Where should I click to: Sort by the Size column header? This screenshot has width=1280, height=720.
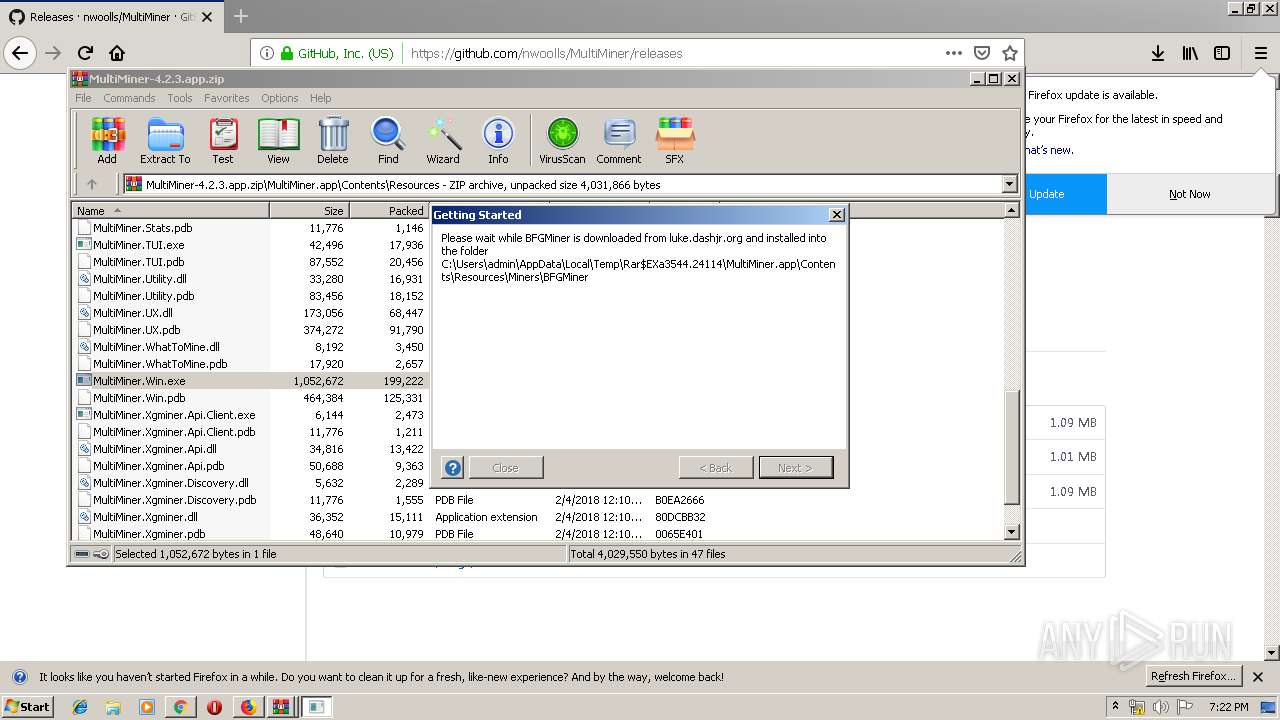[310, 211]
